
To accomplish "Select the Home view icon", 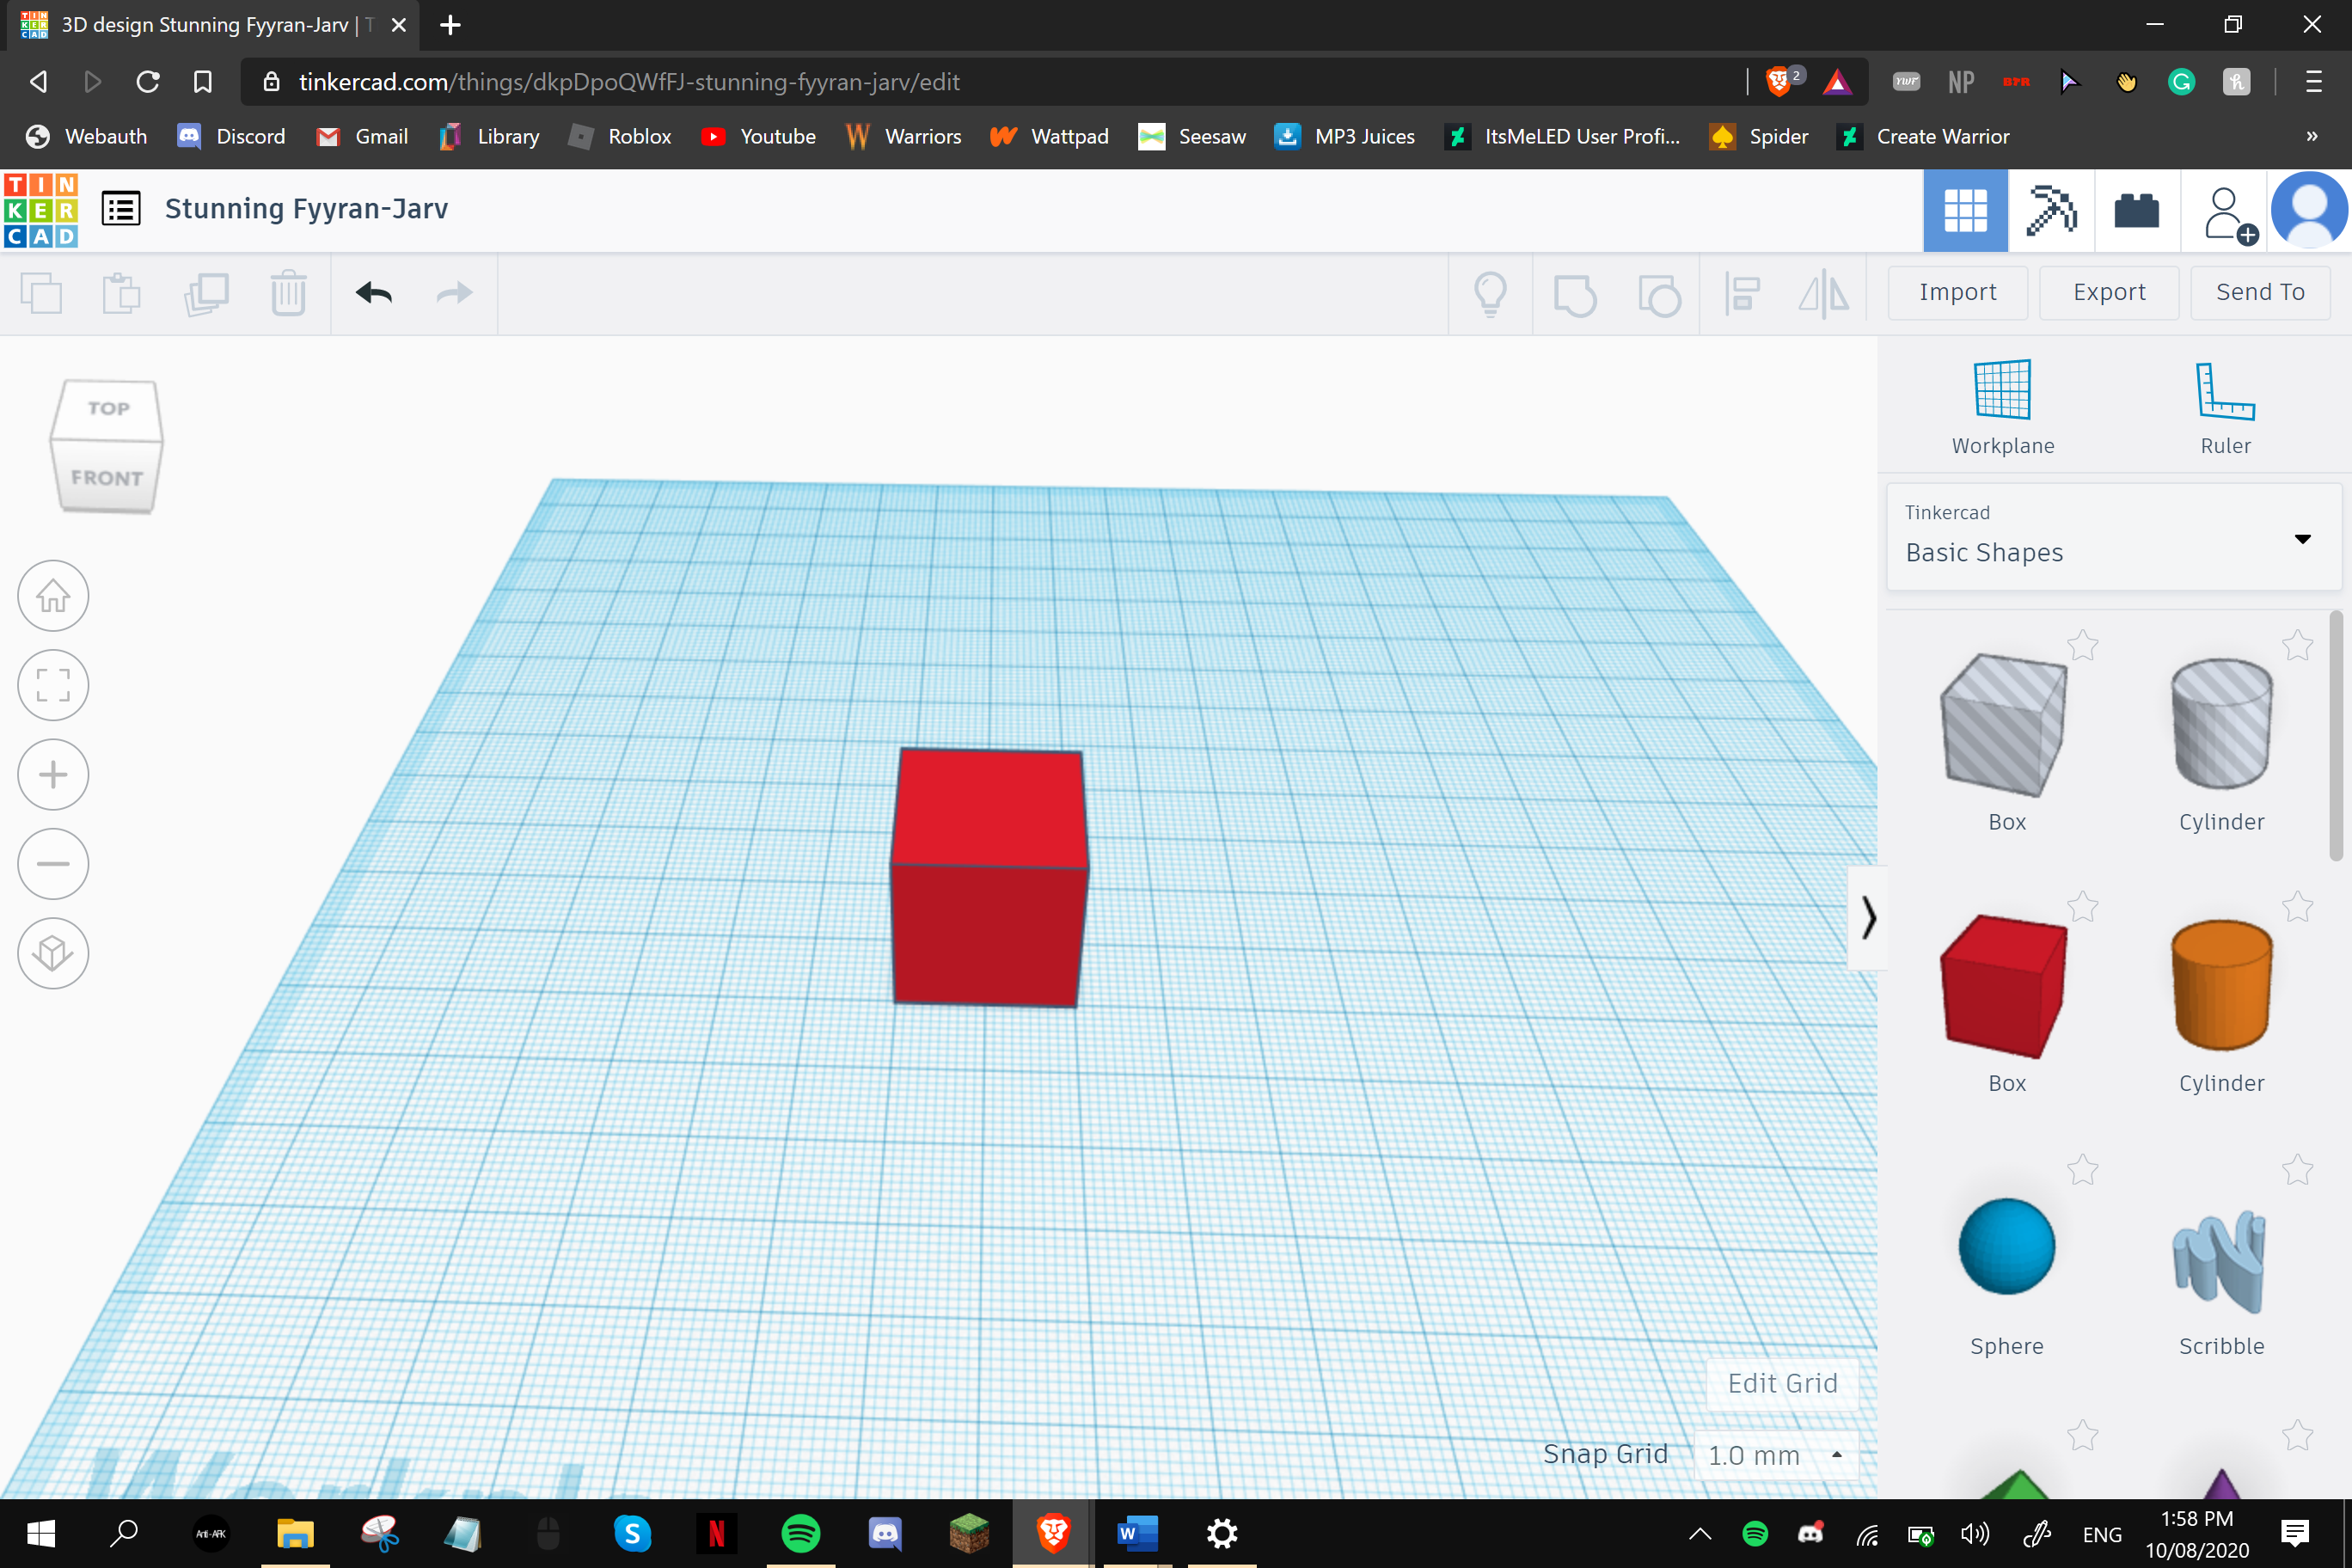I will coord(52,595).
